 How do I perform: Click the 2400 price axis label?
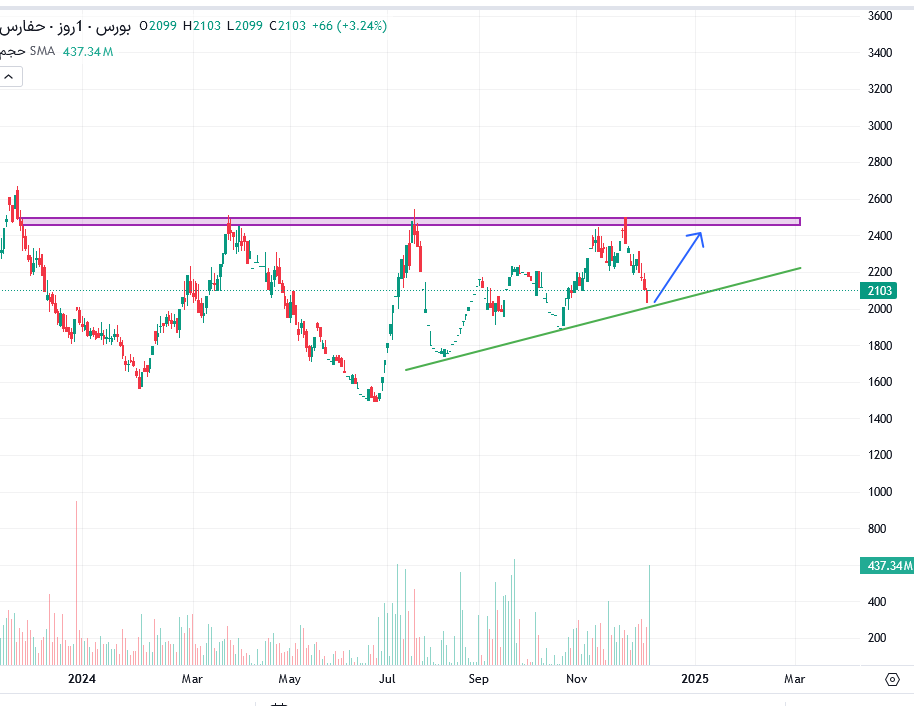click(880, 236)
